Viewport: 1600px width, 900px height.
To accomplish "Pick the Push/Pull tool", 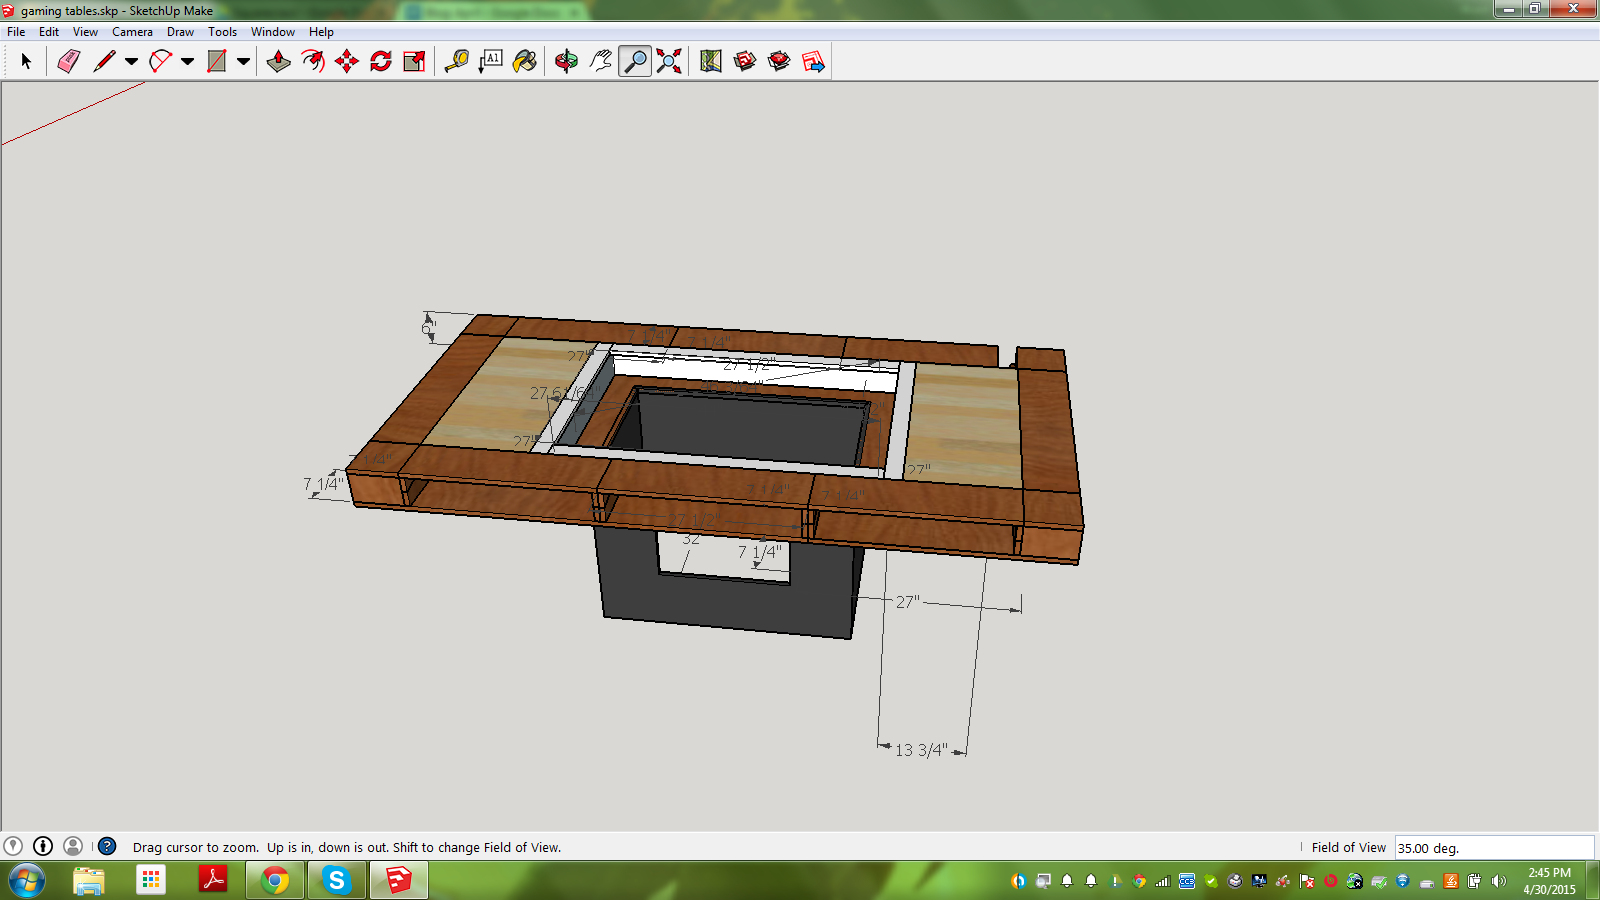I will (x=279, y=62).
